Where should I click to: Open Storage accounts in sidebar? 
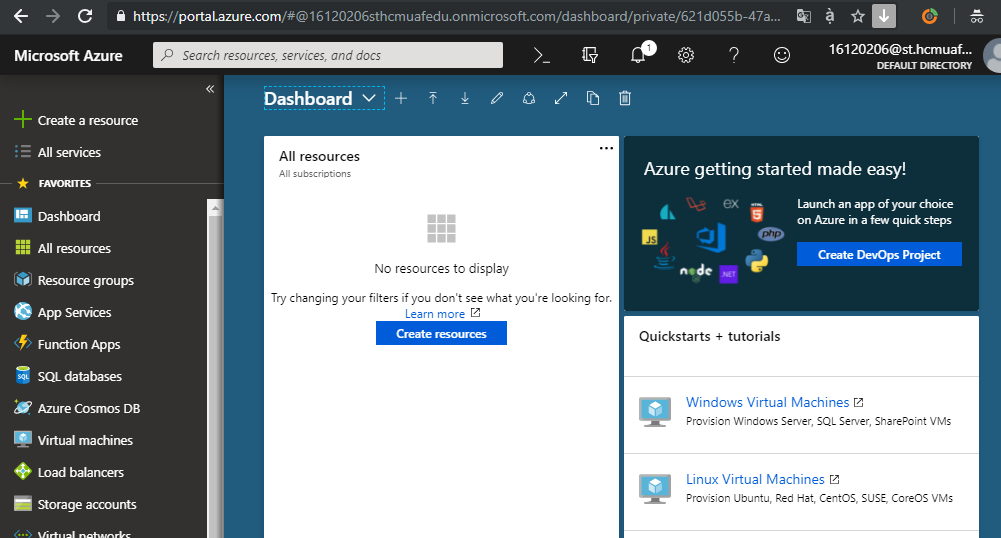click(87, 504)
